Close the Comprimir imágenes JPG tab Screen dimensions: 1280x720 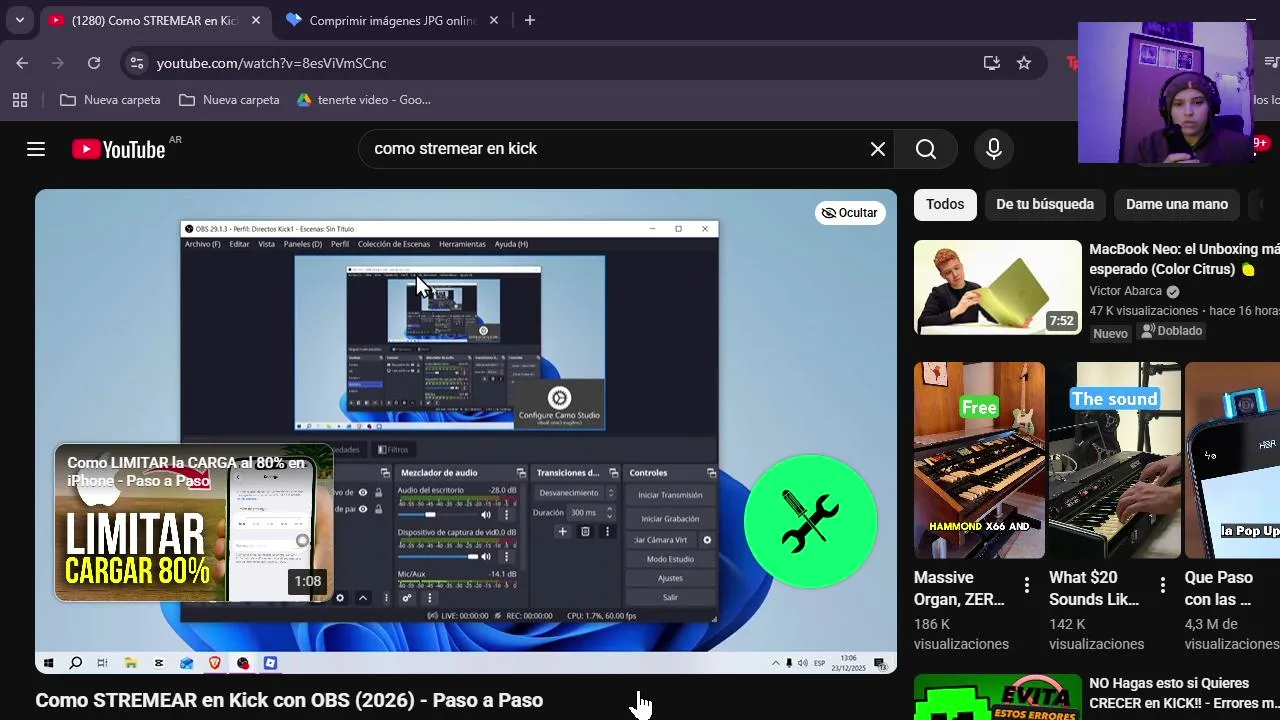point(494,20)
